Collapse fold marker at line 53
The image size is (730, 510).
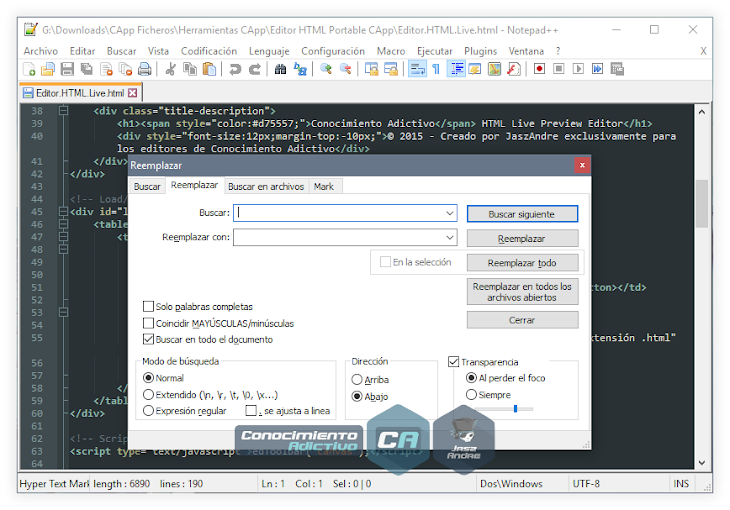click(63, 312)
